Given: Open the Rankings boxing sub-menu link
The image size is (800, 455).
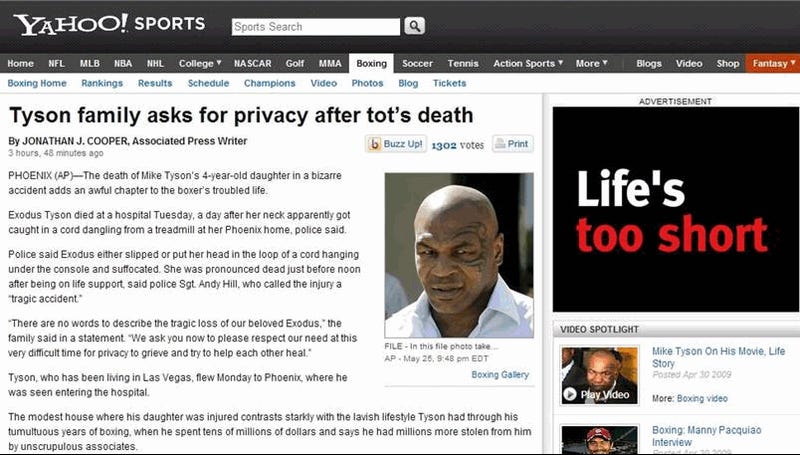Looking at the screenshot, I should pyautogui.click(x=102, y=83).
